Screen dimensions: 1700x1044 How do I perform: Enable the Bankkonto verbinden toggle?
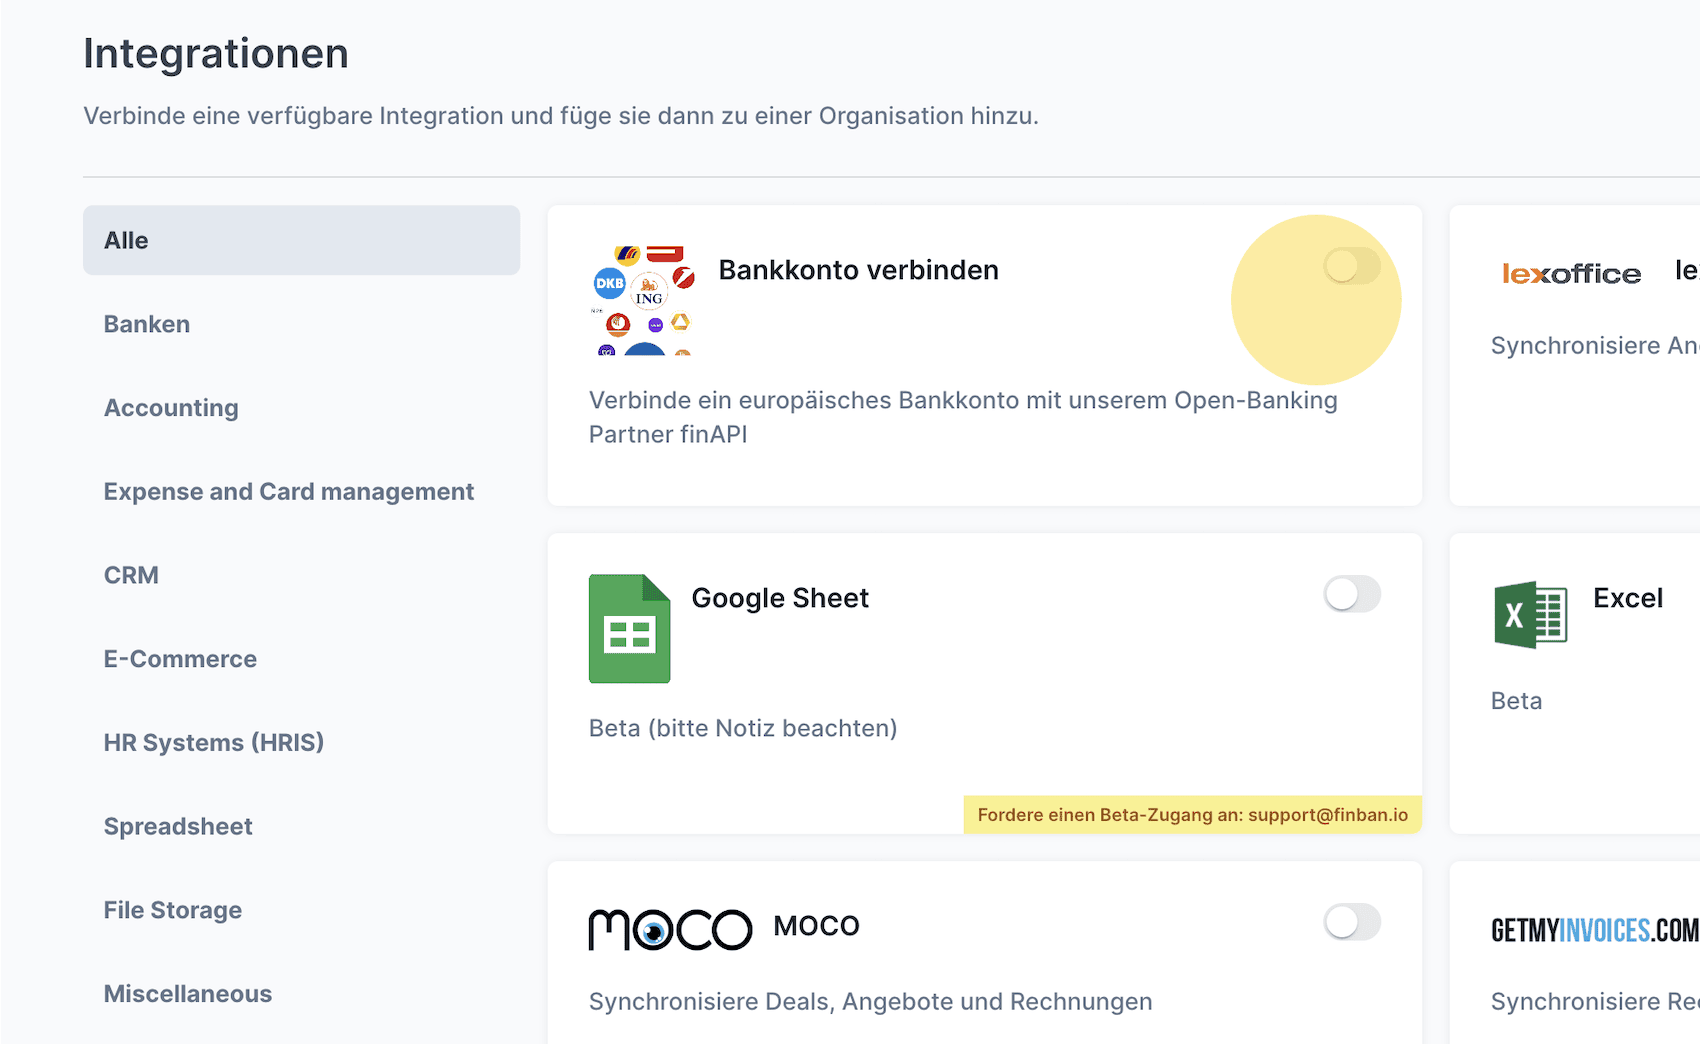pos(1351,266)
